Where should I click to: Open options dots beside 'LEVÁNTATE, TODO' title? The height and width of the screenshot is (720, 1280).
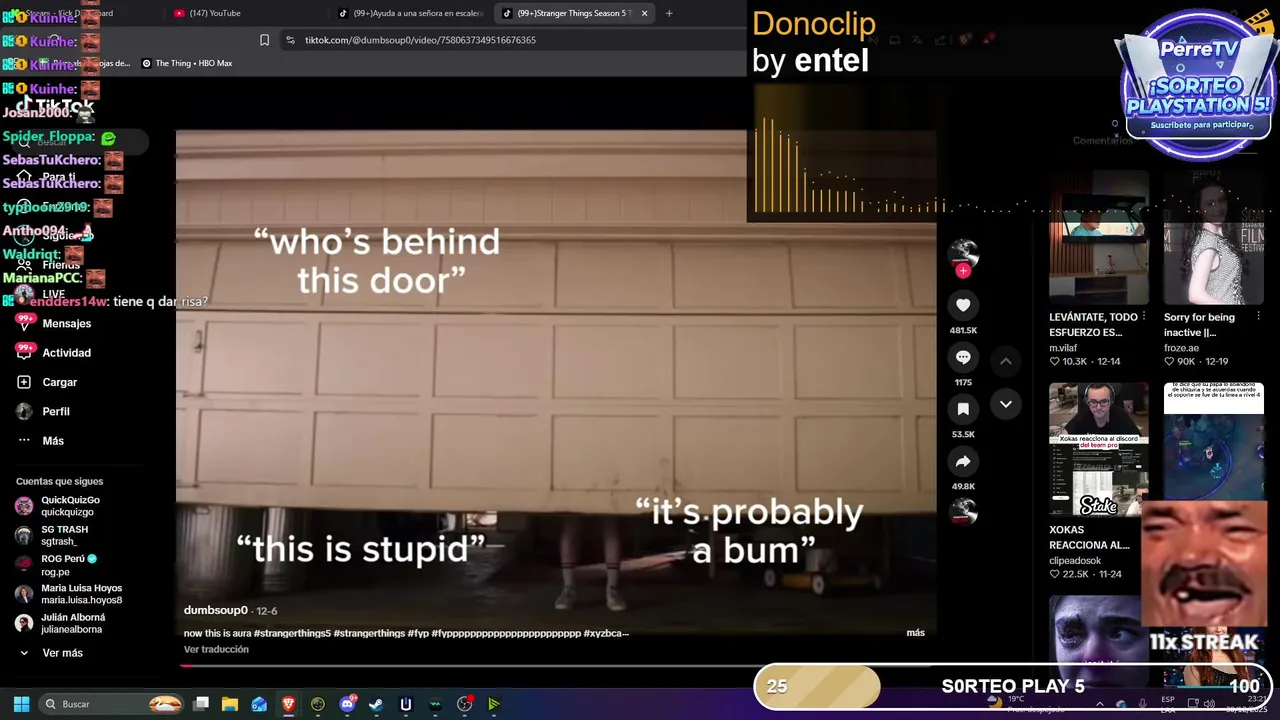point(1144,317)
